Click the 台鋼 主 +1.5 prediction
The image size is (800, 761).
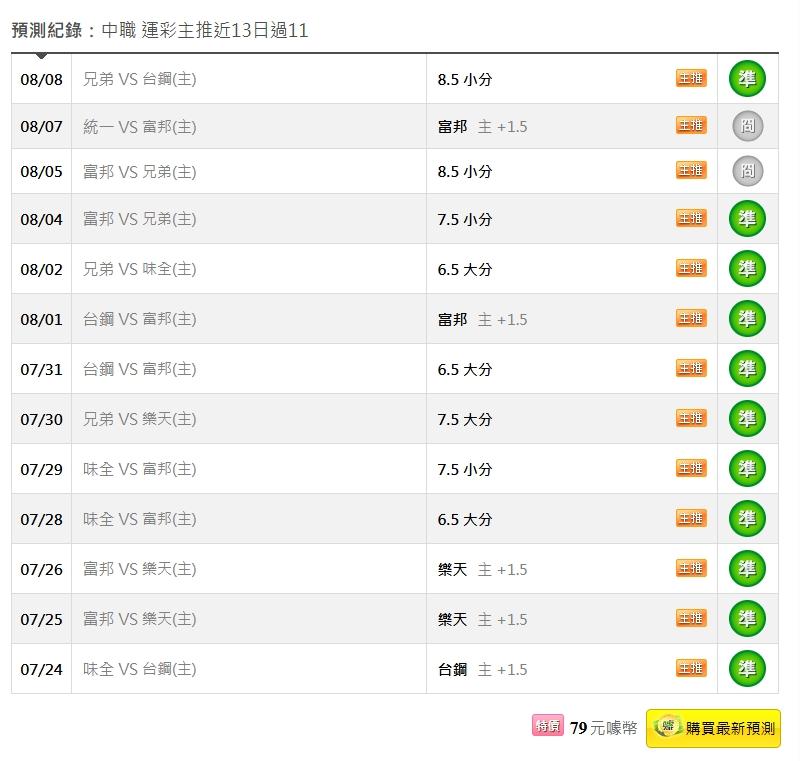pyautogui.click(x=482, y=669)
